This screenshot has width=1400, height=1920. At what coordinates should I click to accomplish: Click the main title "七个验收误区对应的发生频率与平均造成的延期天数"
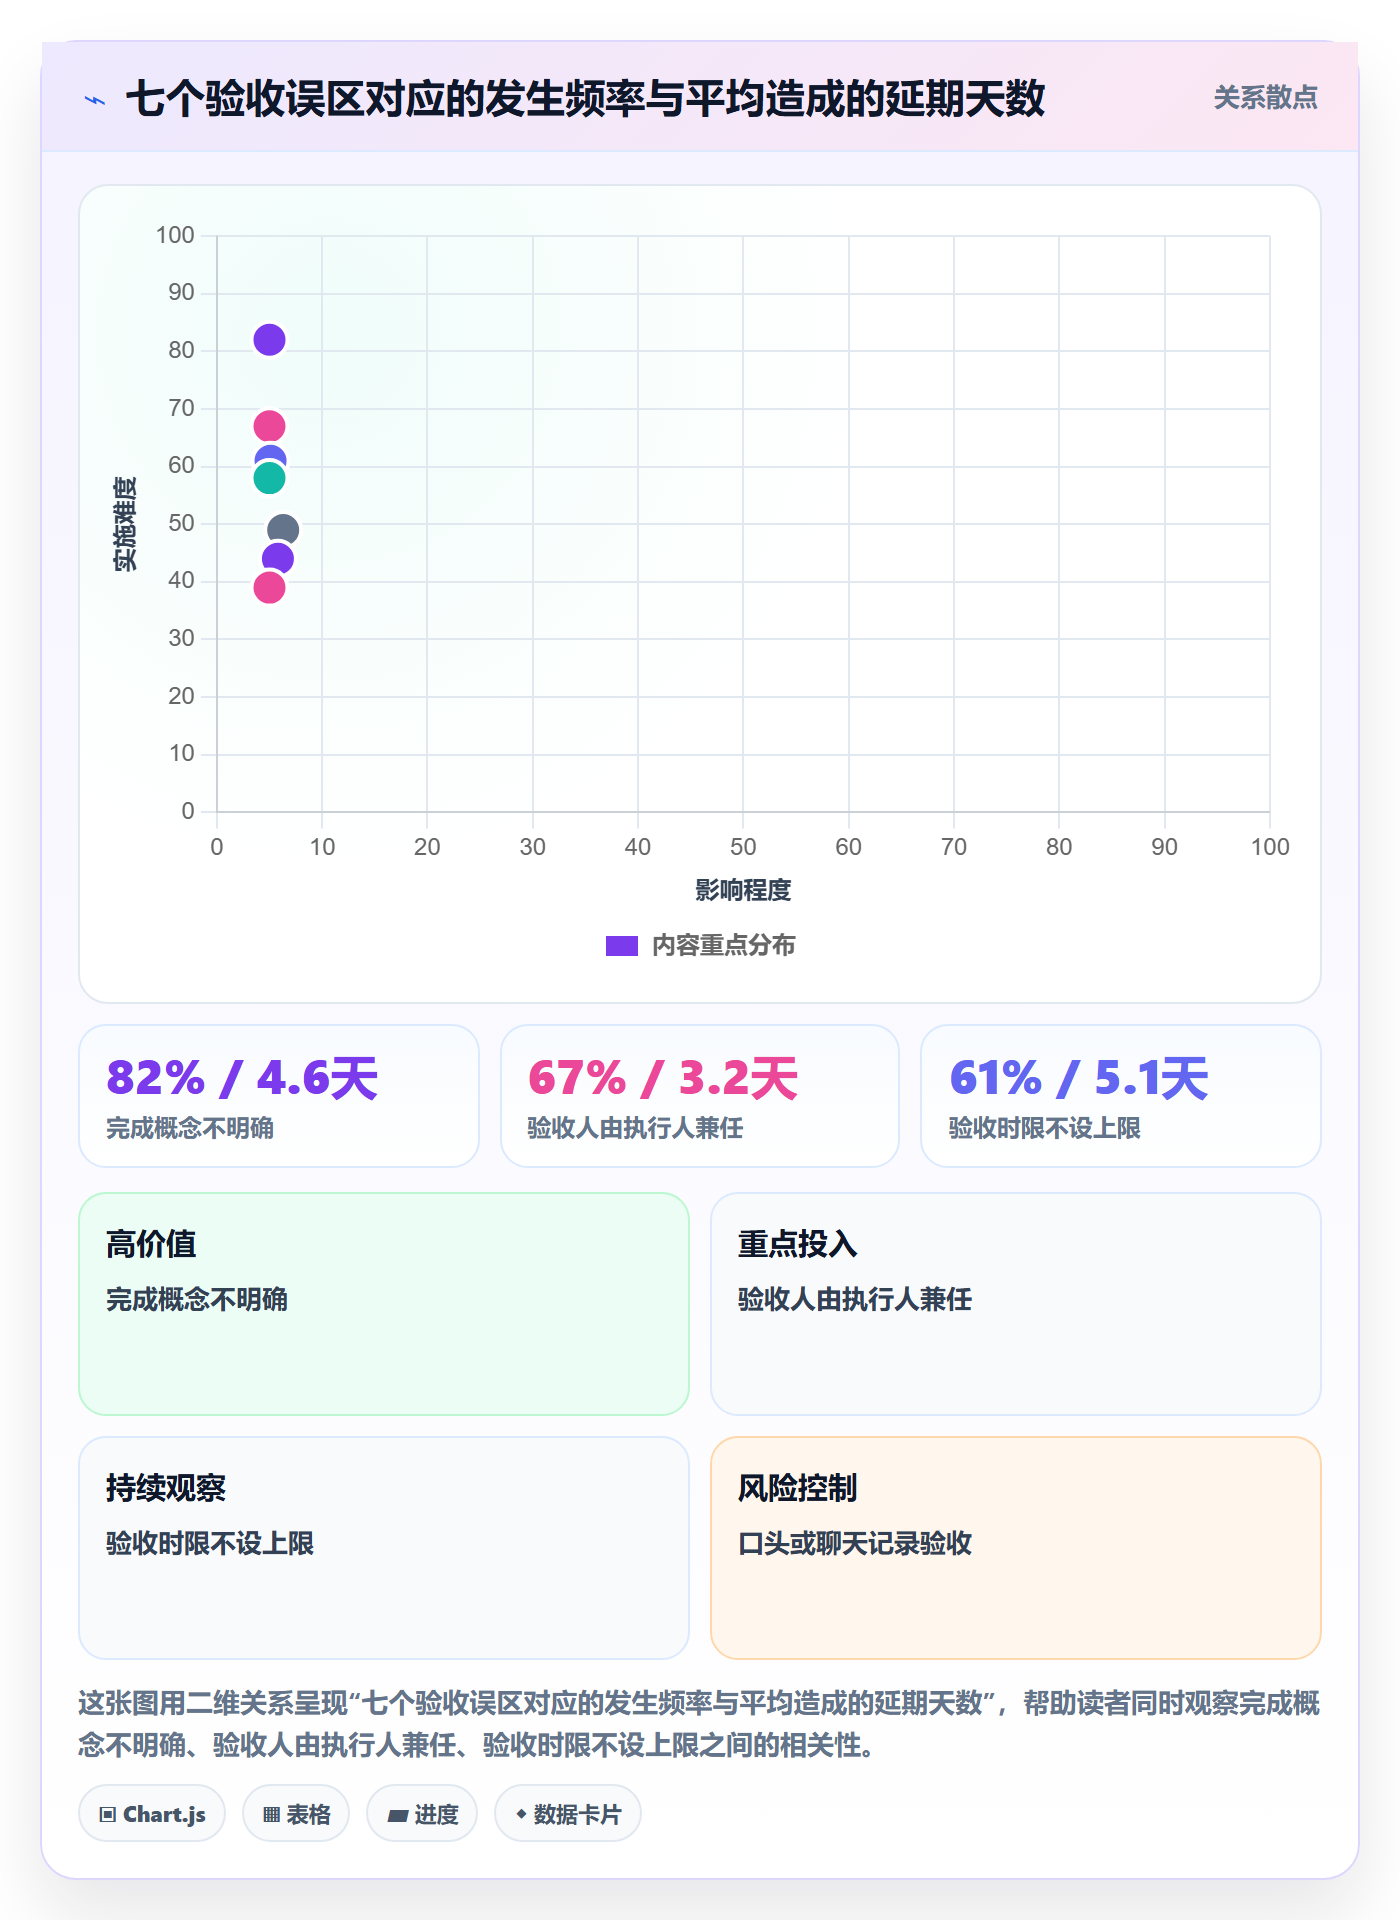586,99
